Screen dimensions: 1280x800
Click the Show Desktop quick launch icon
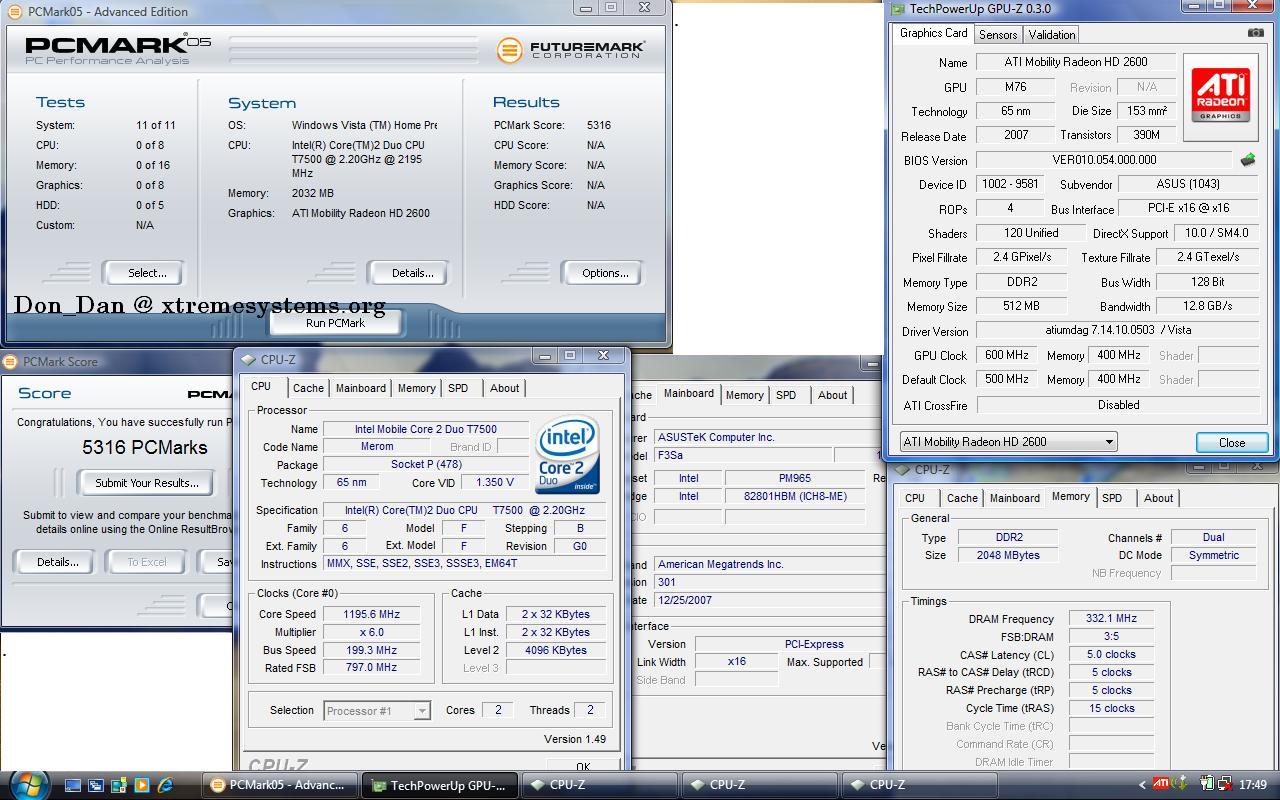click(x=73, y=786)
